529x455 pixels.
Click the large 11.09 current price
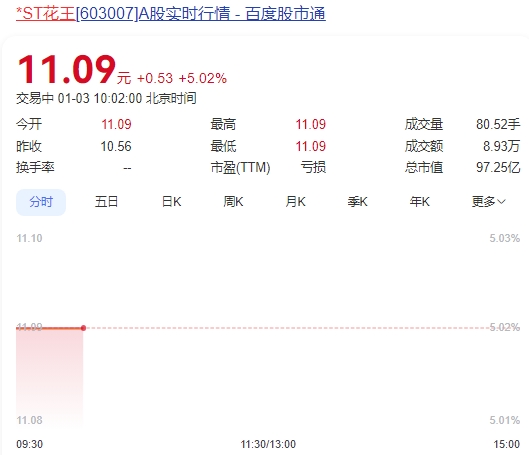(66, 70)
